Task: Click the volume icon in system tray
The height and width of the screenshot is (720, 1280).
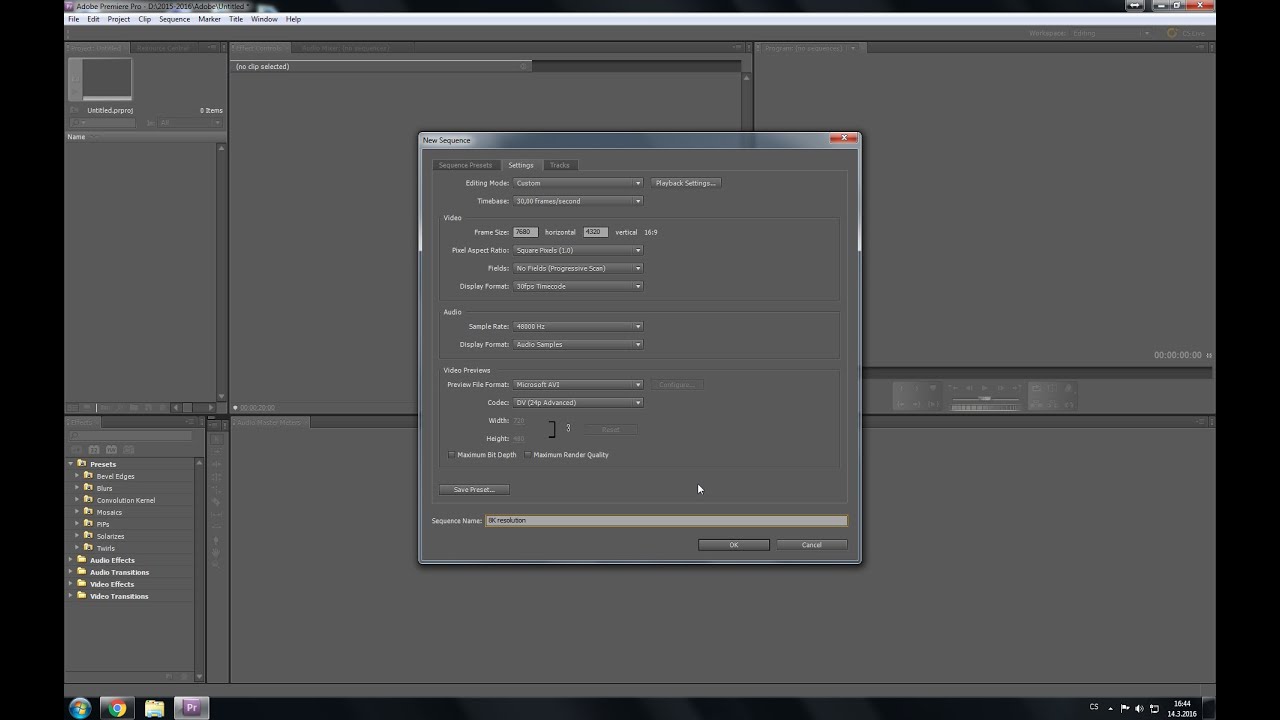Action: point(1139,708)
